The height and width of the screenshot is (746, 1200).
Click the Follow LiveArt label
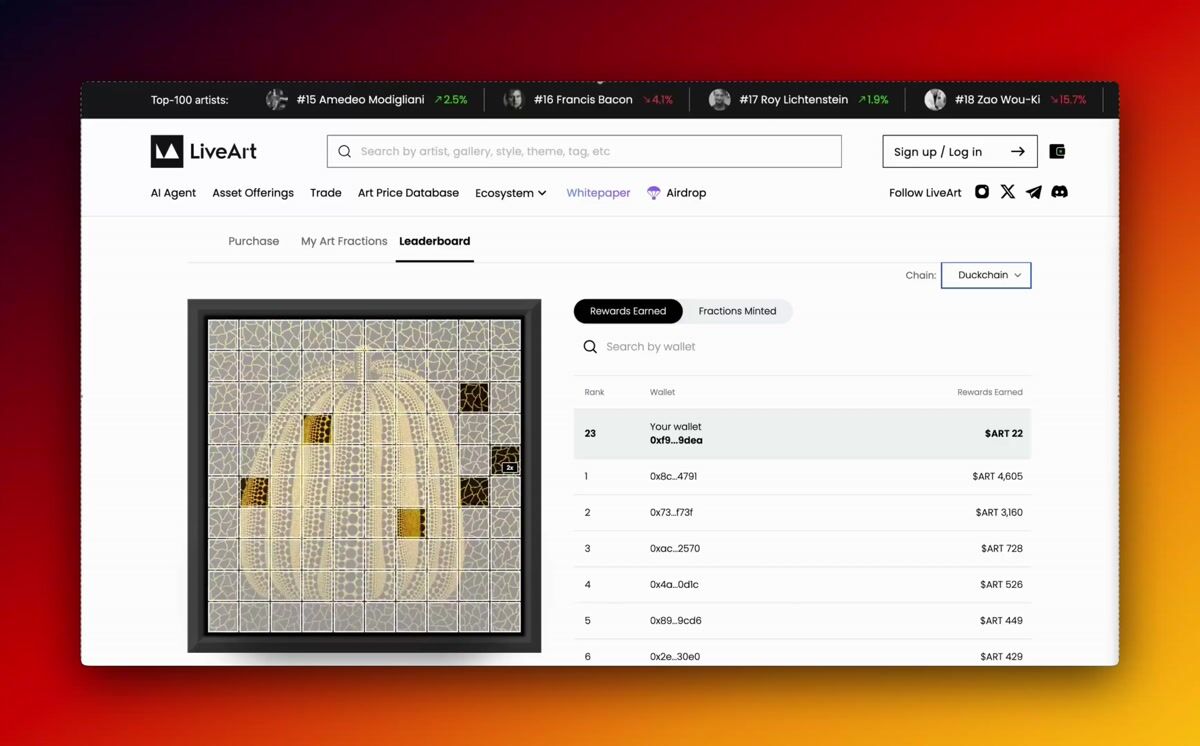[x=925, y=193]
